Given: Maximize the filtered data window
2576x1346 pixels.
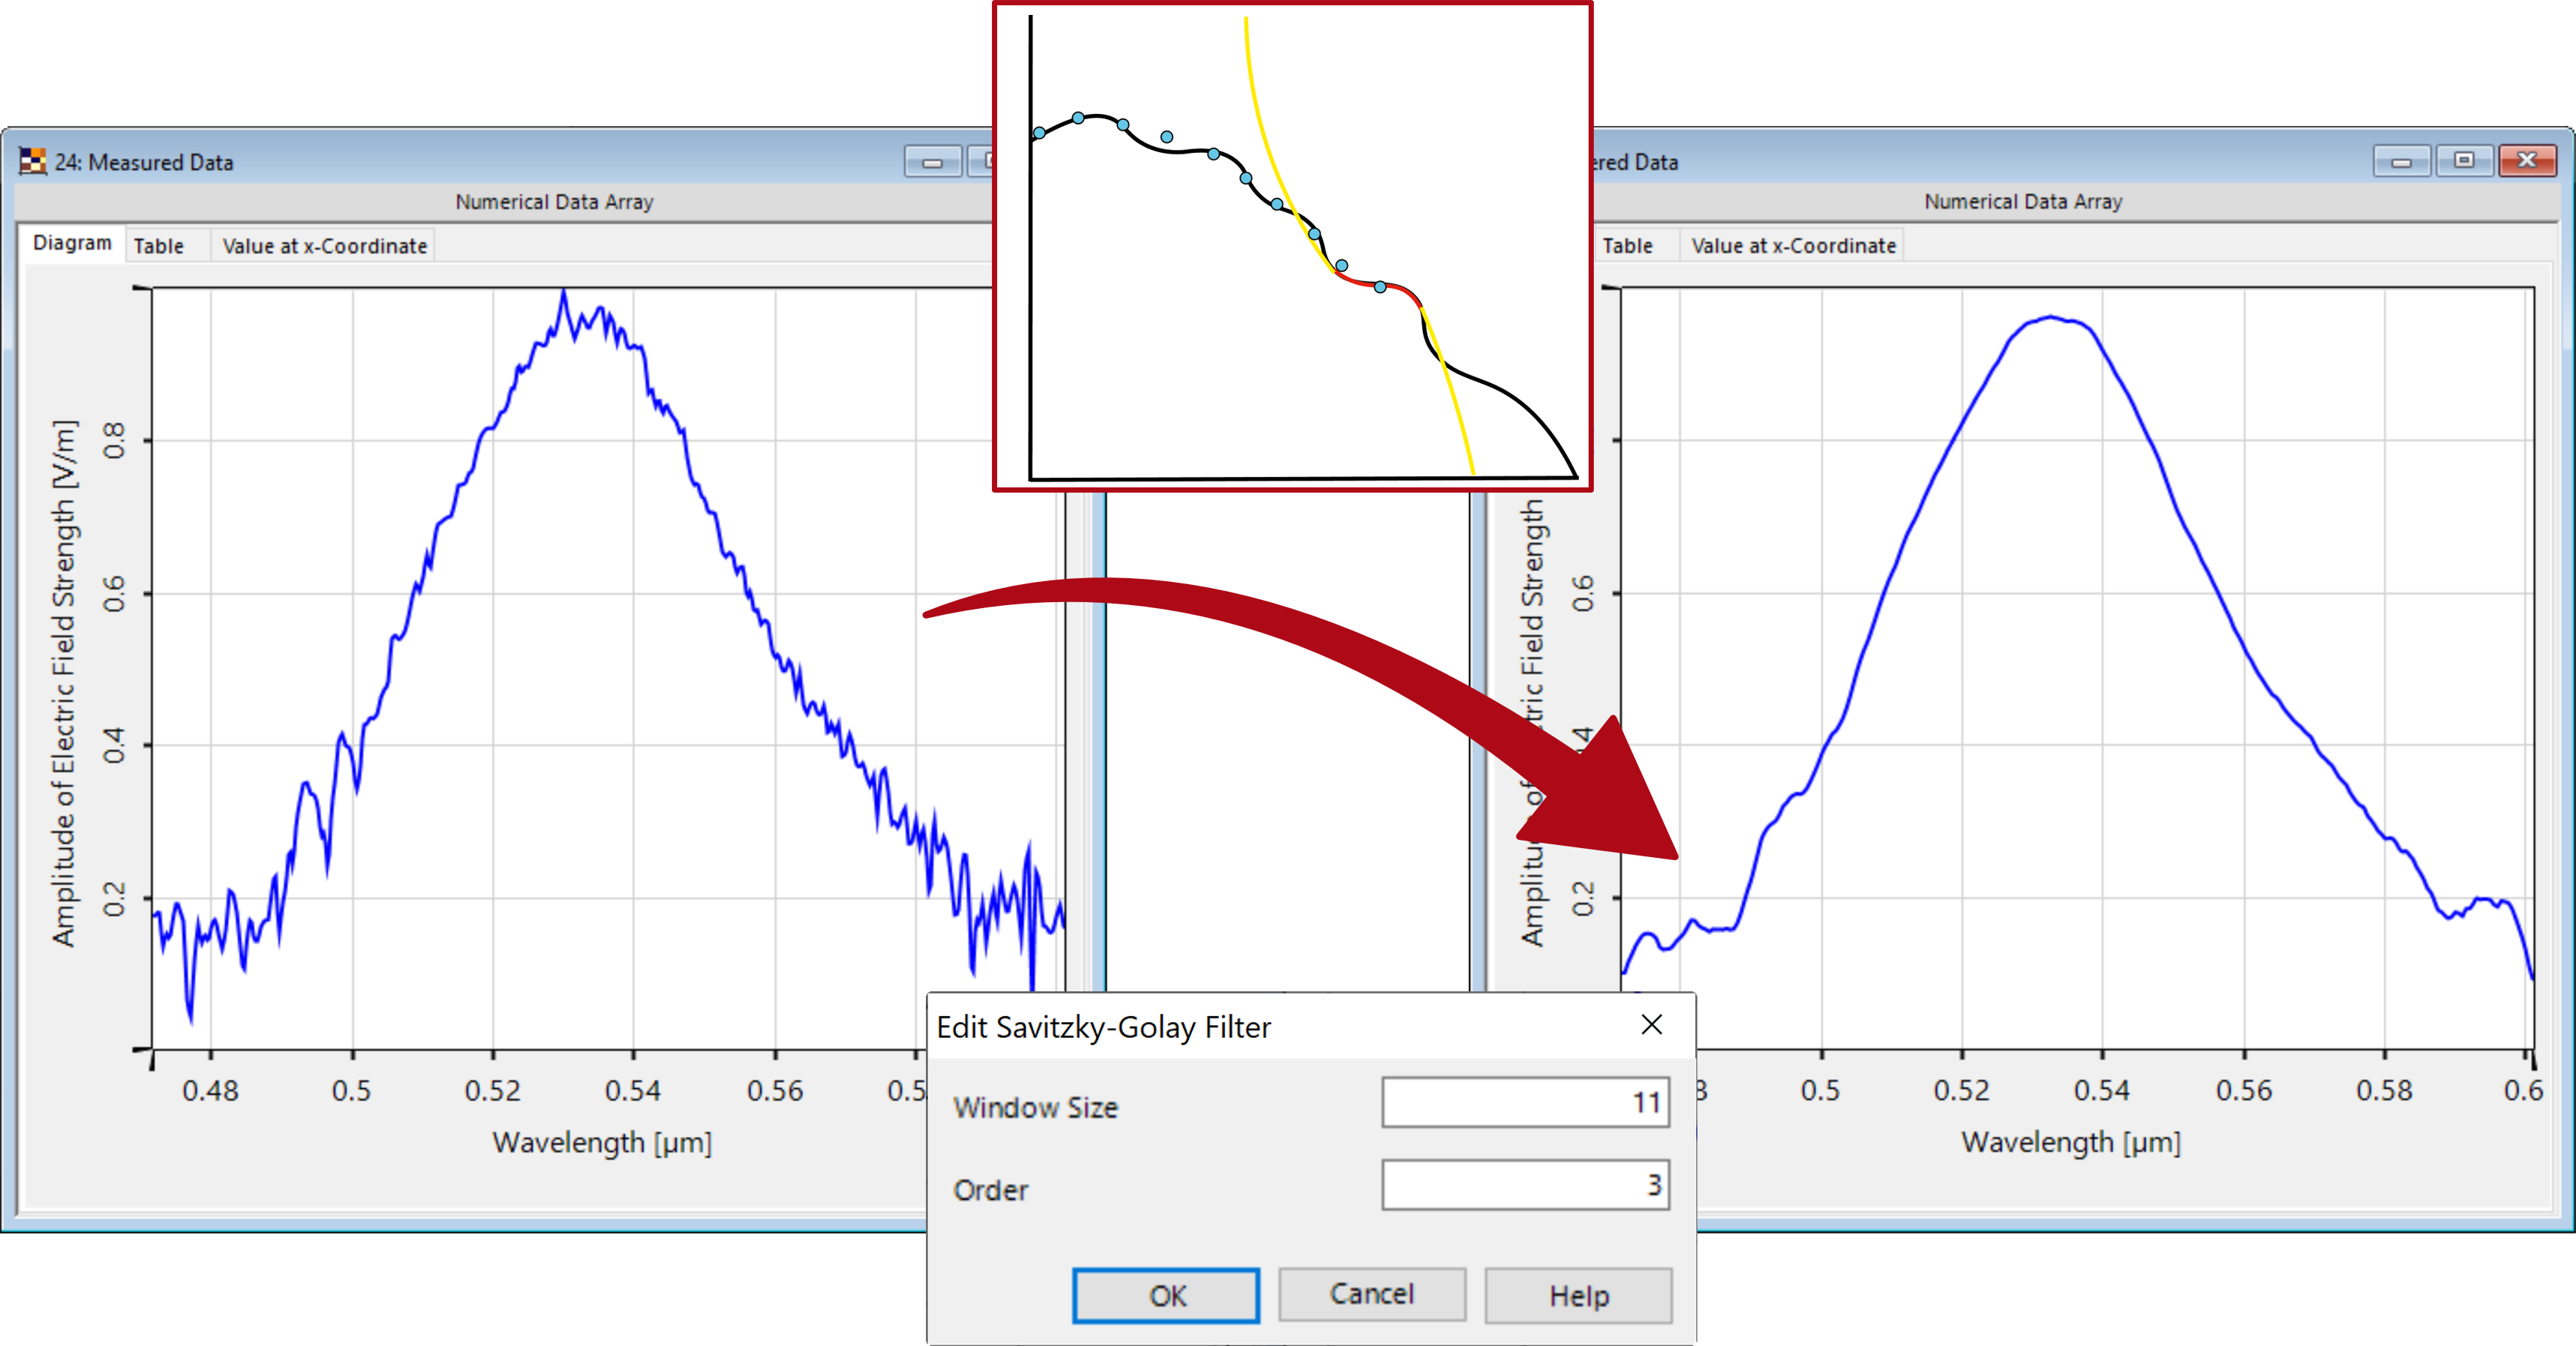Looking at the screenshot, I should click(2465, 161).
